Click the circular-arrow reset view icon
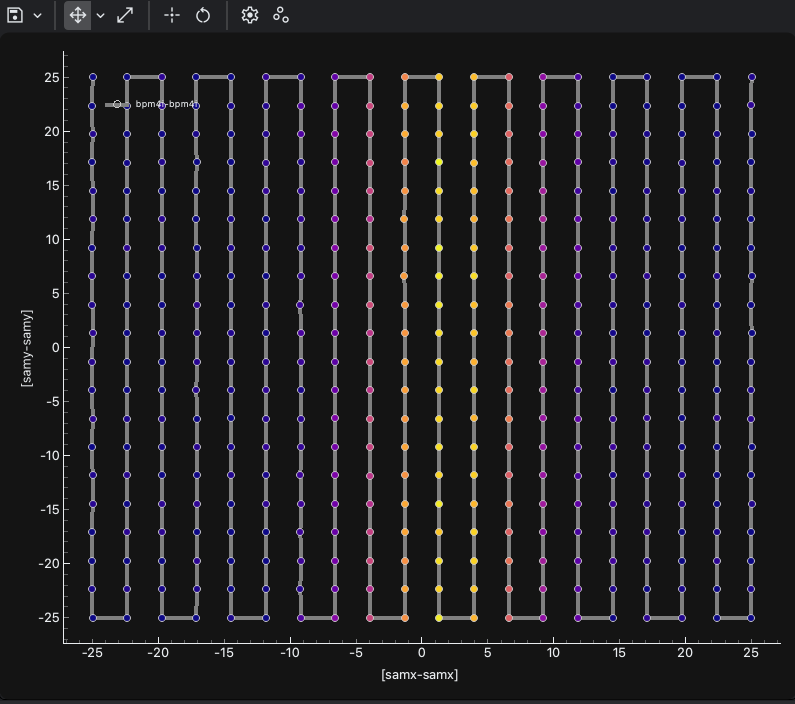The height and width of the screenshot is (704, 795). [203, 16]
